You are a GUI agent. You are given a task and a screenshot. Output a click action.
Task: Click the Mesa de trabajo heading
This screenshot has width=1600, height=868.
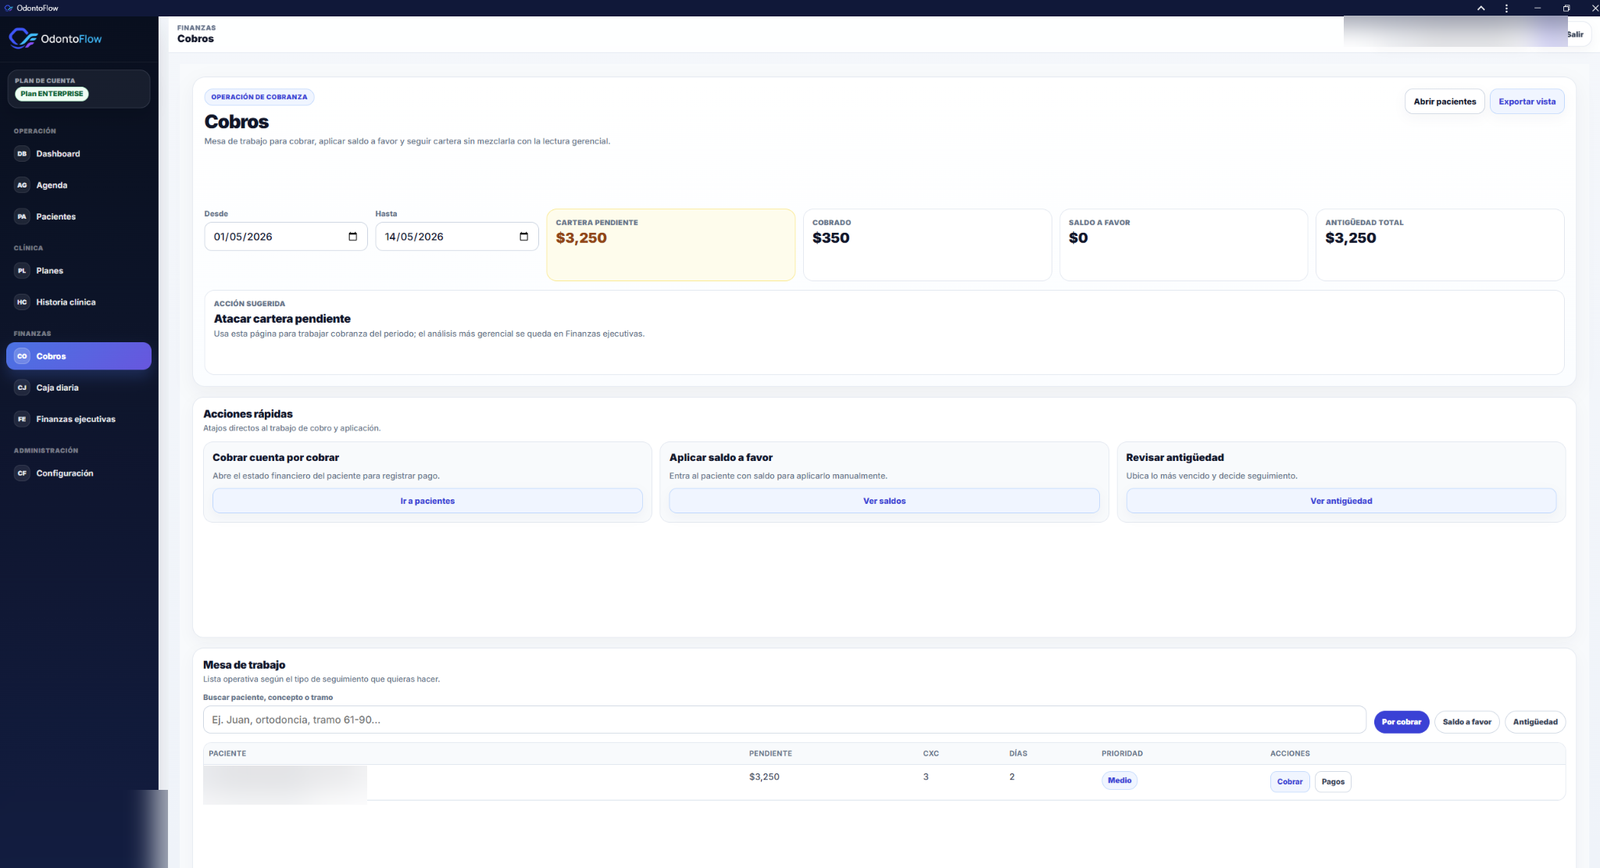(x=244, y=665)
